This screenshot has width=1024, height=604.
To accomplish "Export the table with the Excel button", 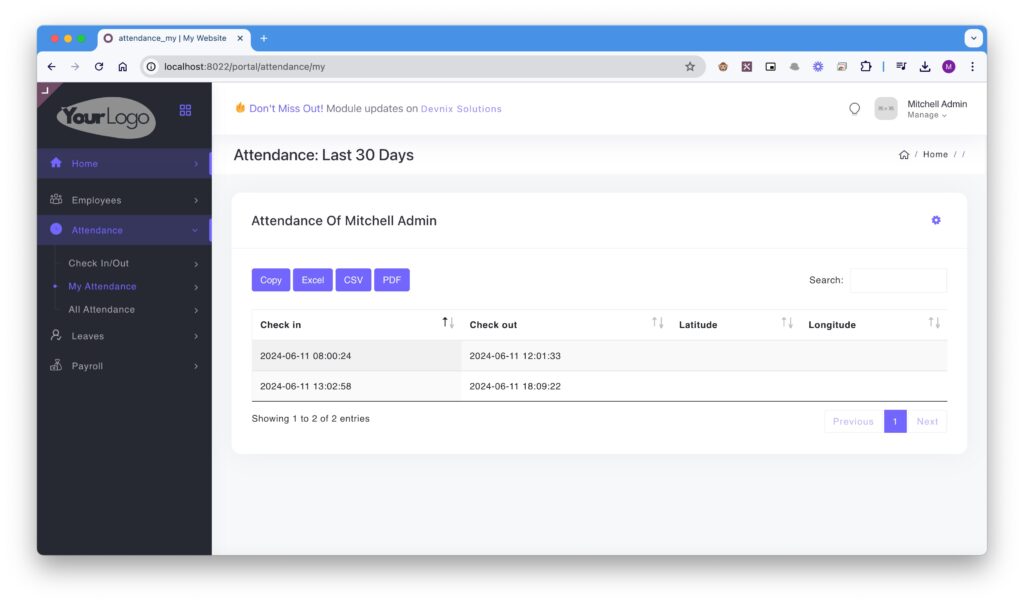I will click(x=313, y=280).
